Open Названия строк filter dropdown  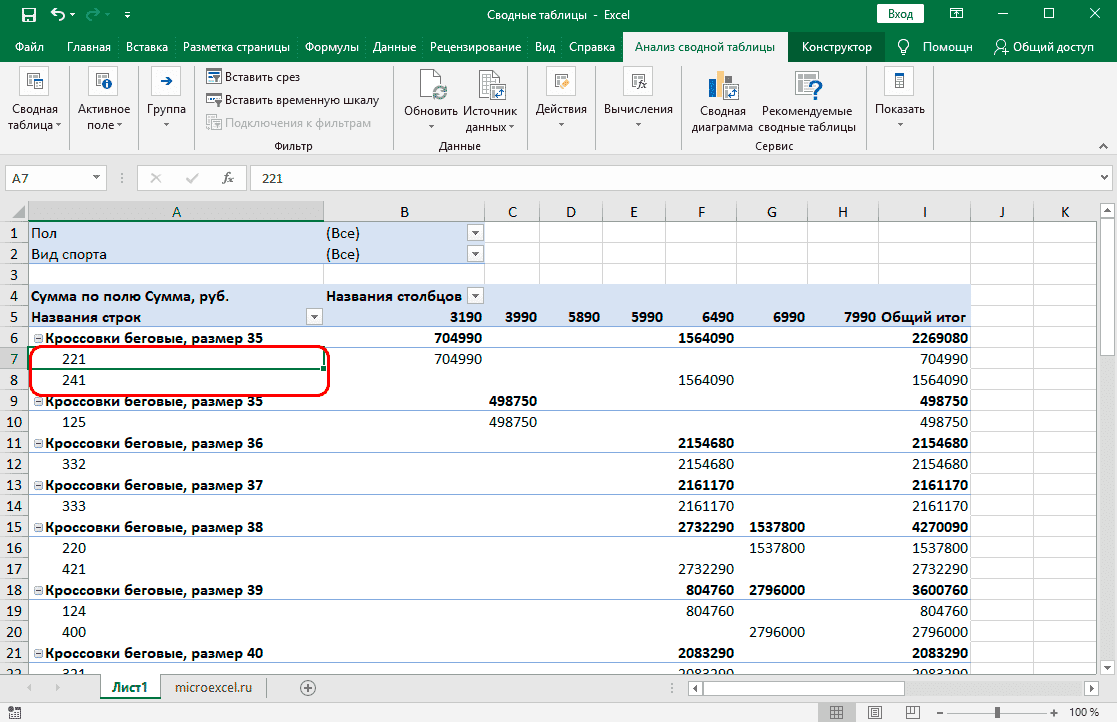[x=314, y=317]
